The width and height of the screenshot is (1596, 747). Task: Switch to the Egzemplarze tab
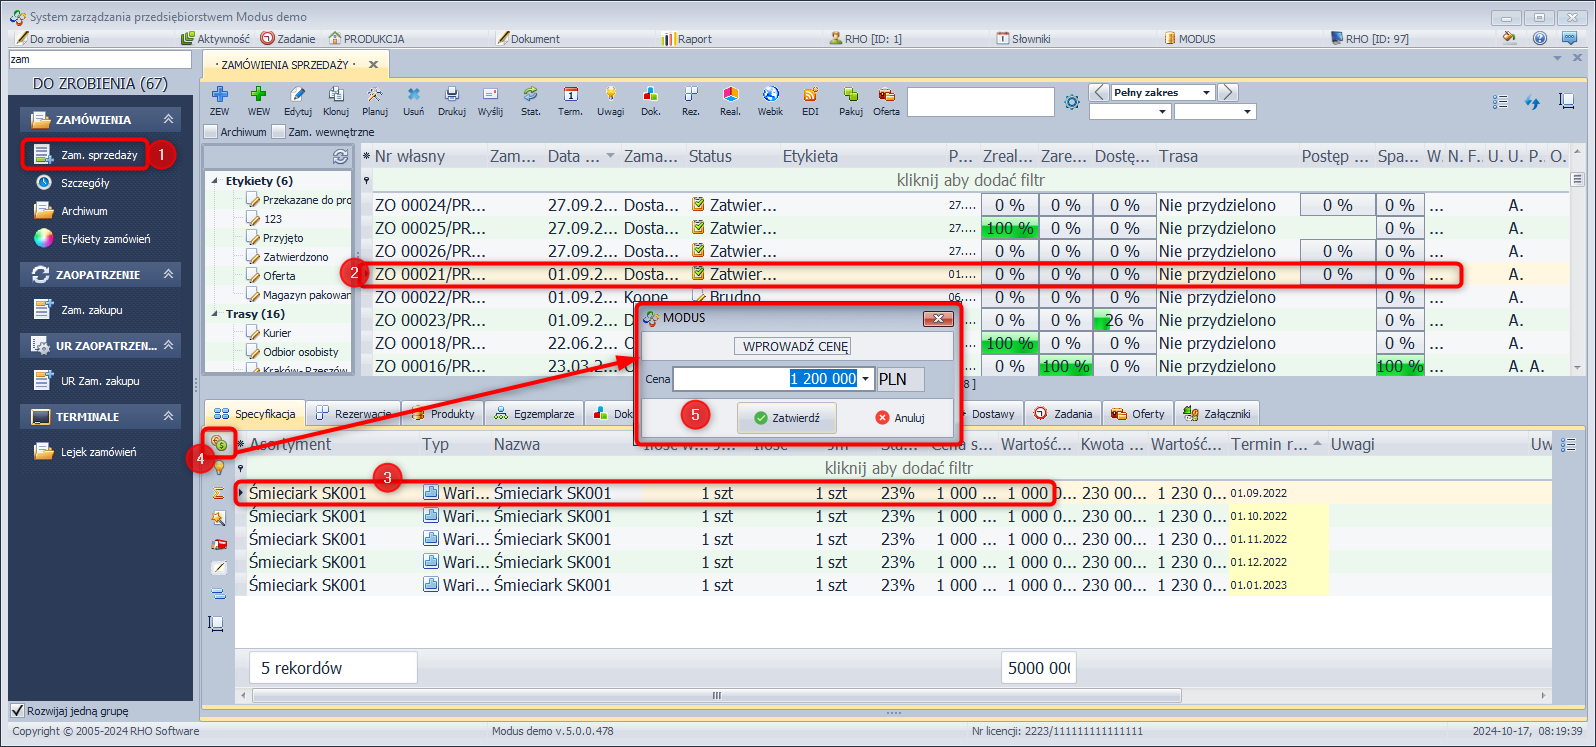534,414
